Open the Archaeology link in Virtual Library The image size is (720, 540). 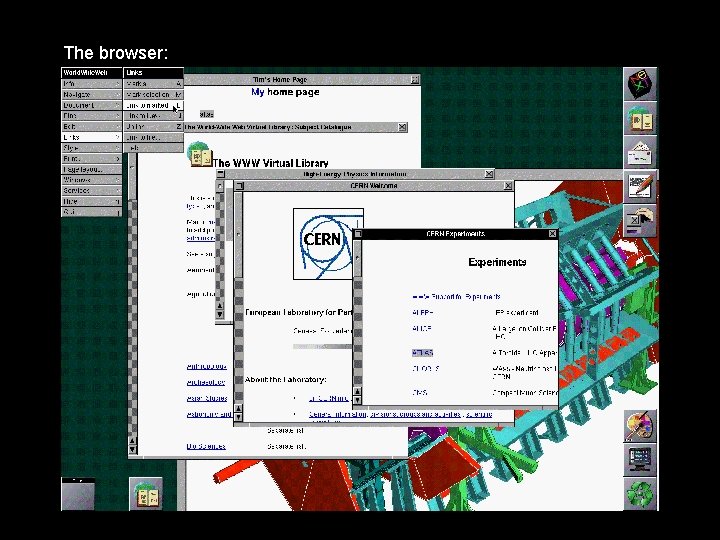(206, 382)
